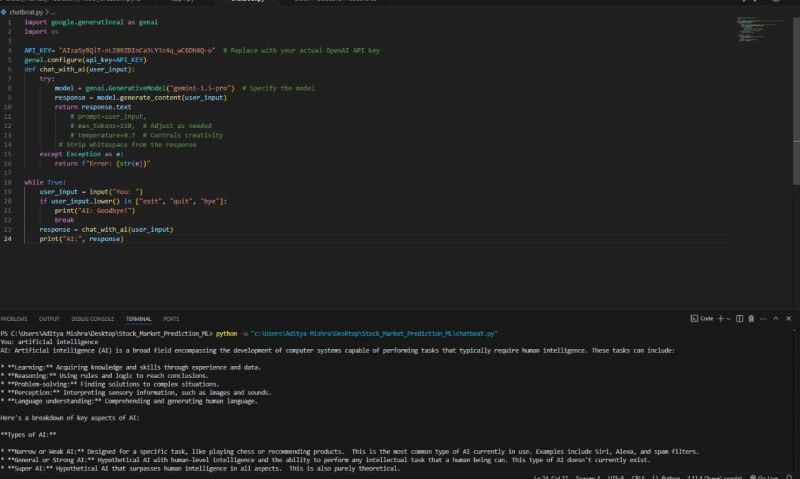Close the terminal panel

[787, 318]
